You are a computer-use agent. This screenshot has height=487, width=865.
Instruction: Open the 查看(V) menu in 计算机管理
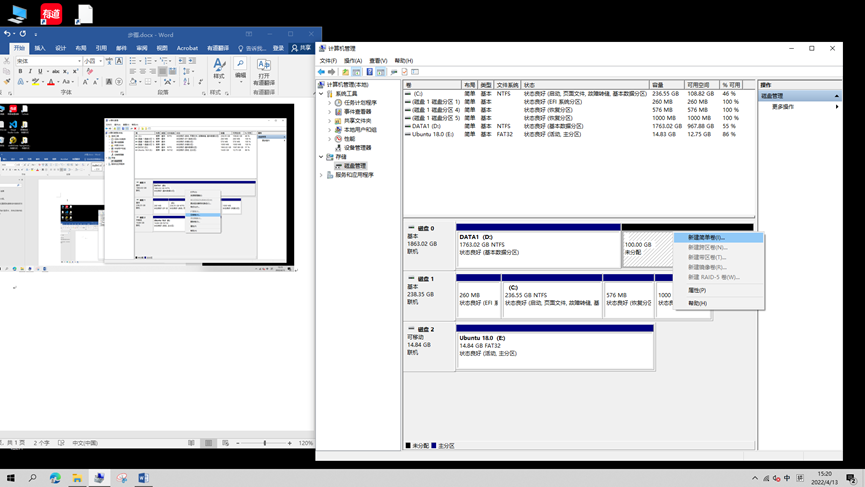(x=378, y=61)
